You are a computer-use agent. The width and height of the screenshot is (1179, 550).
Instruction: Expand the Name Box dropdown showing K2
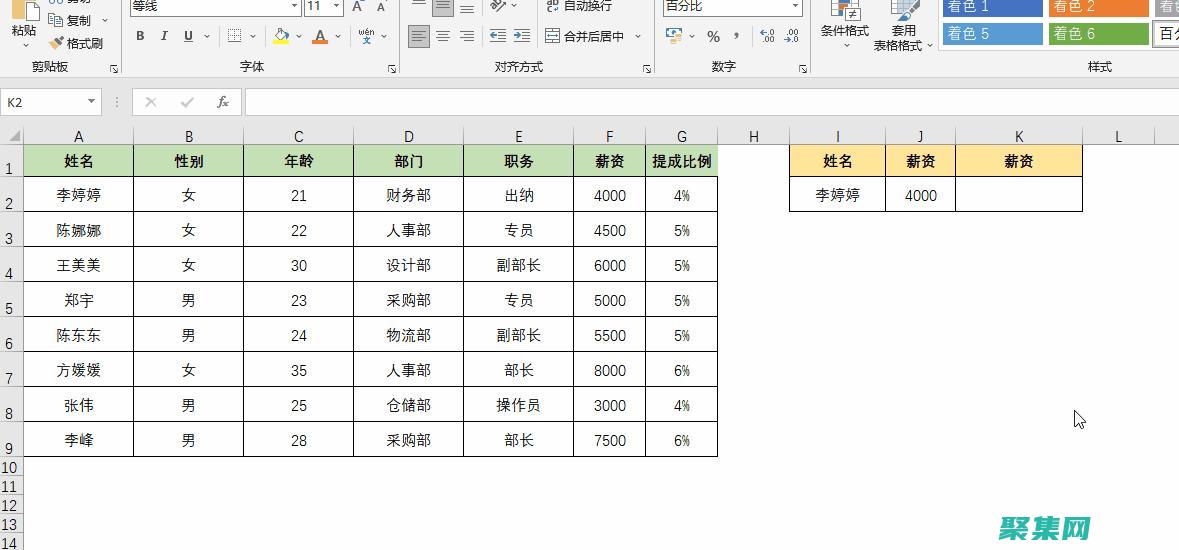92,102
